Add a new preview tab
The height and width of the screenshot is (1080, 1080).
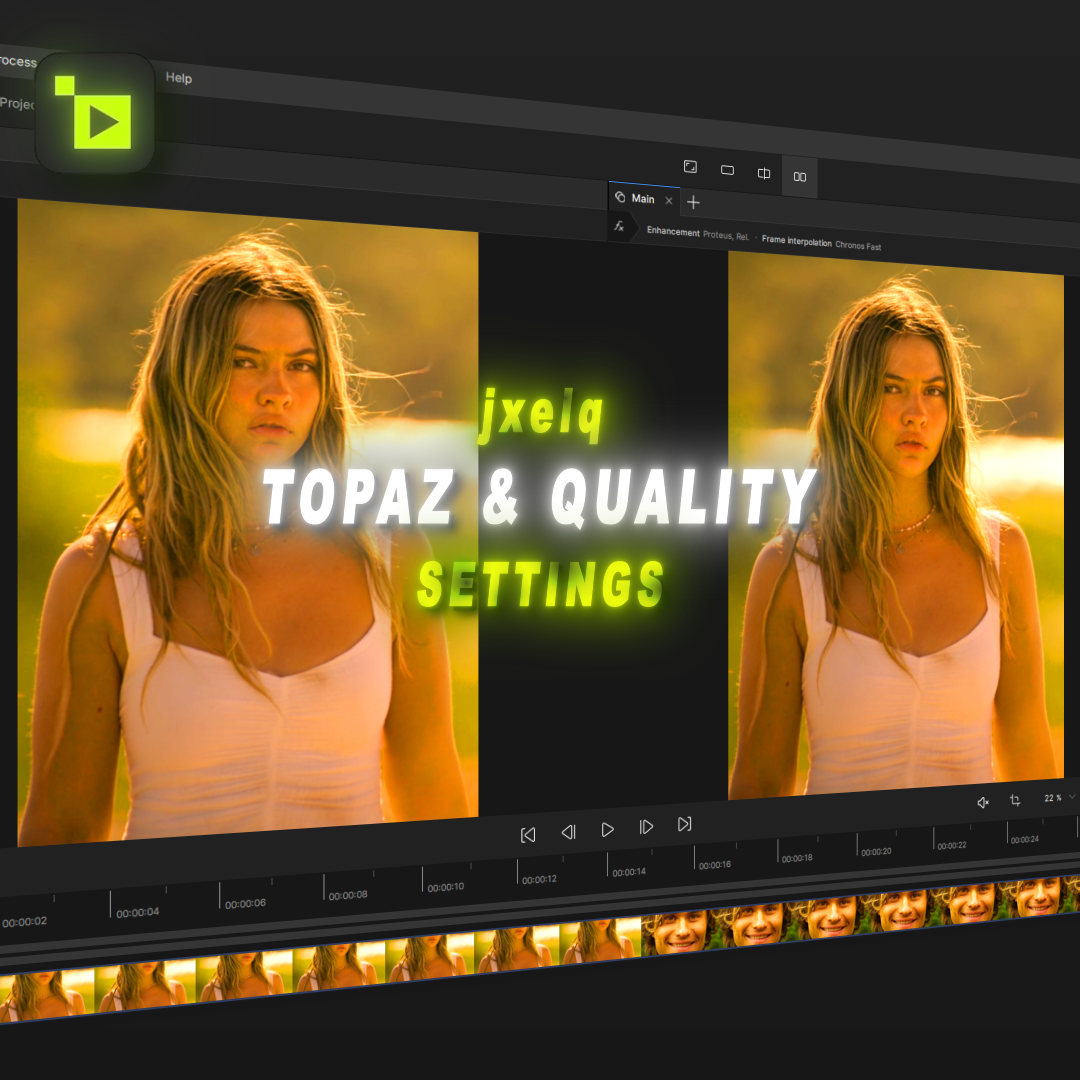(694, 202)
